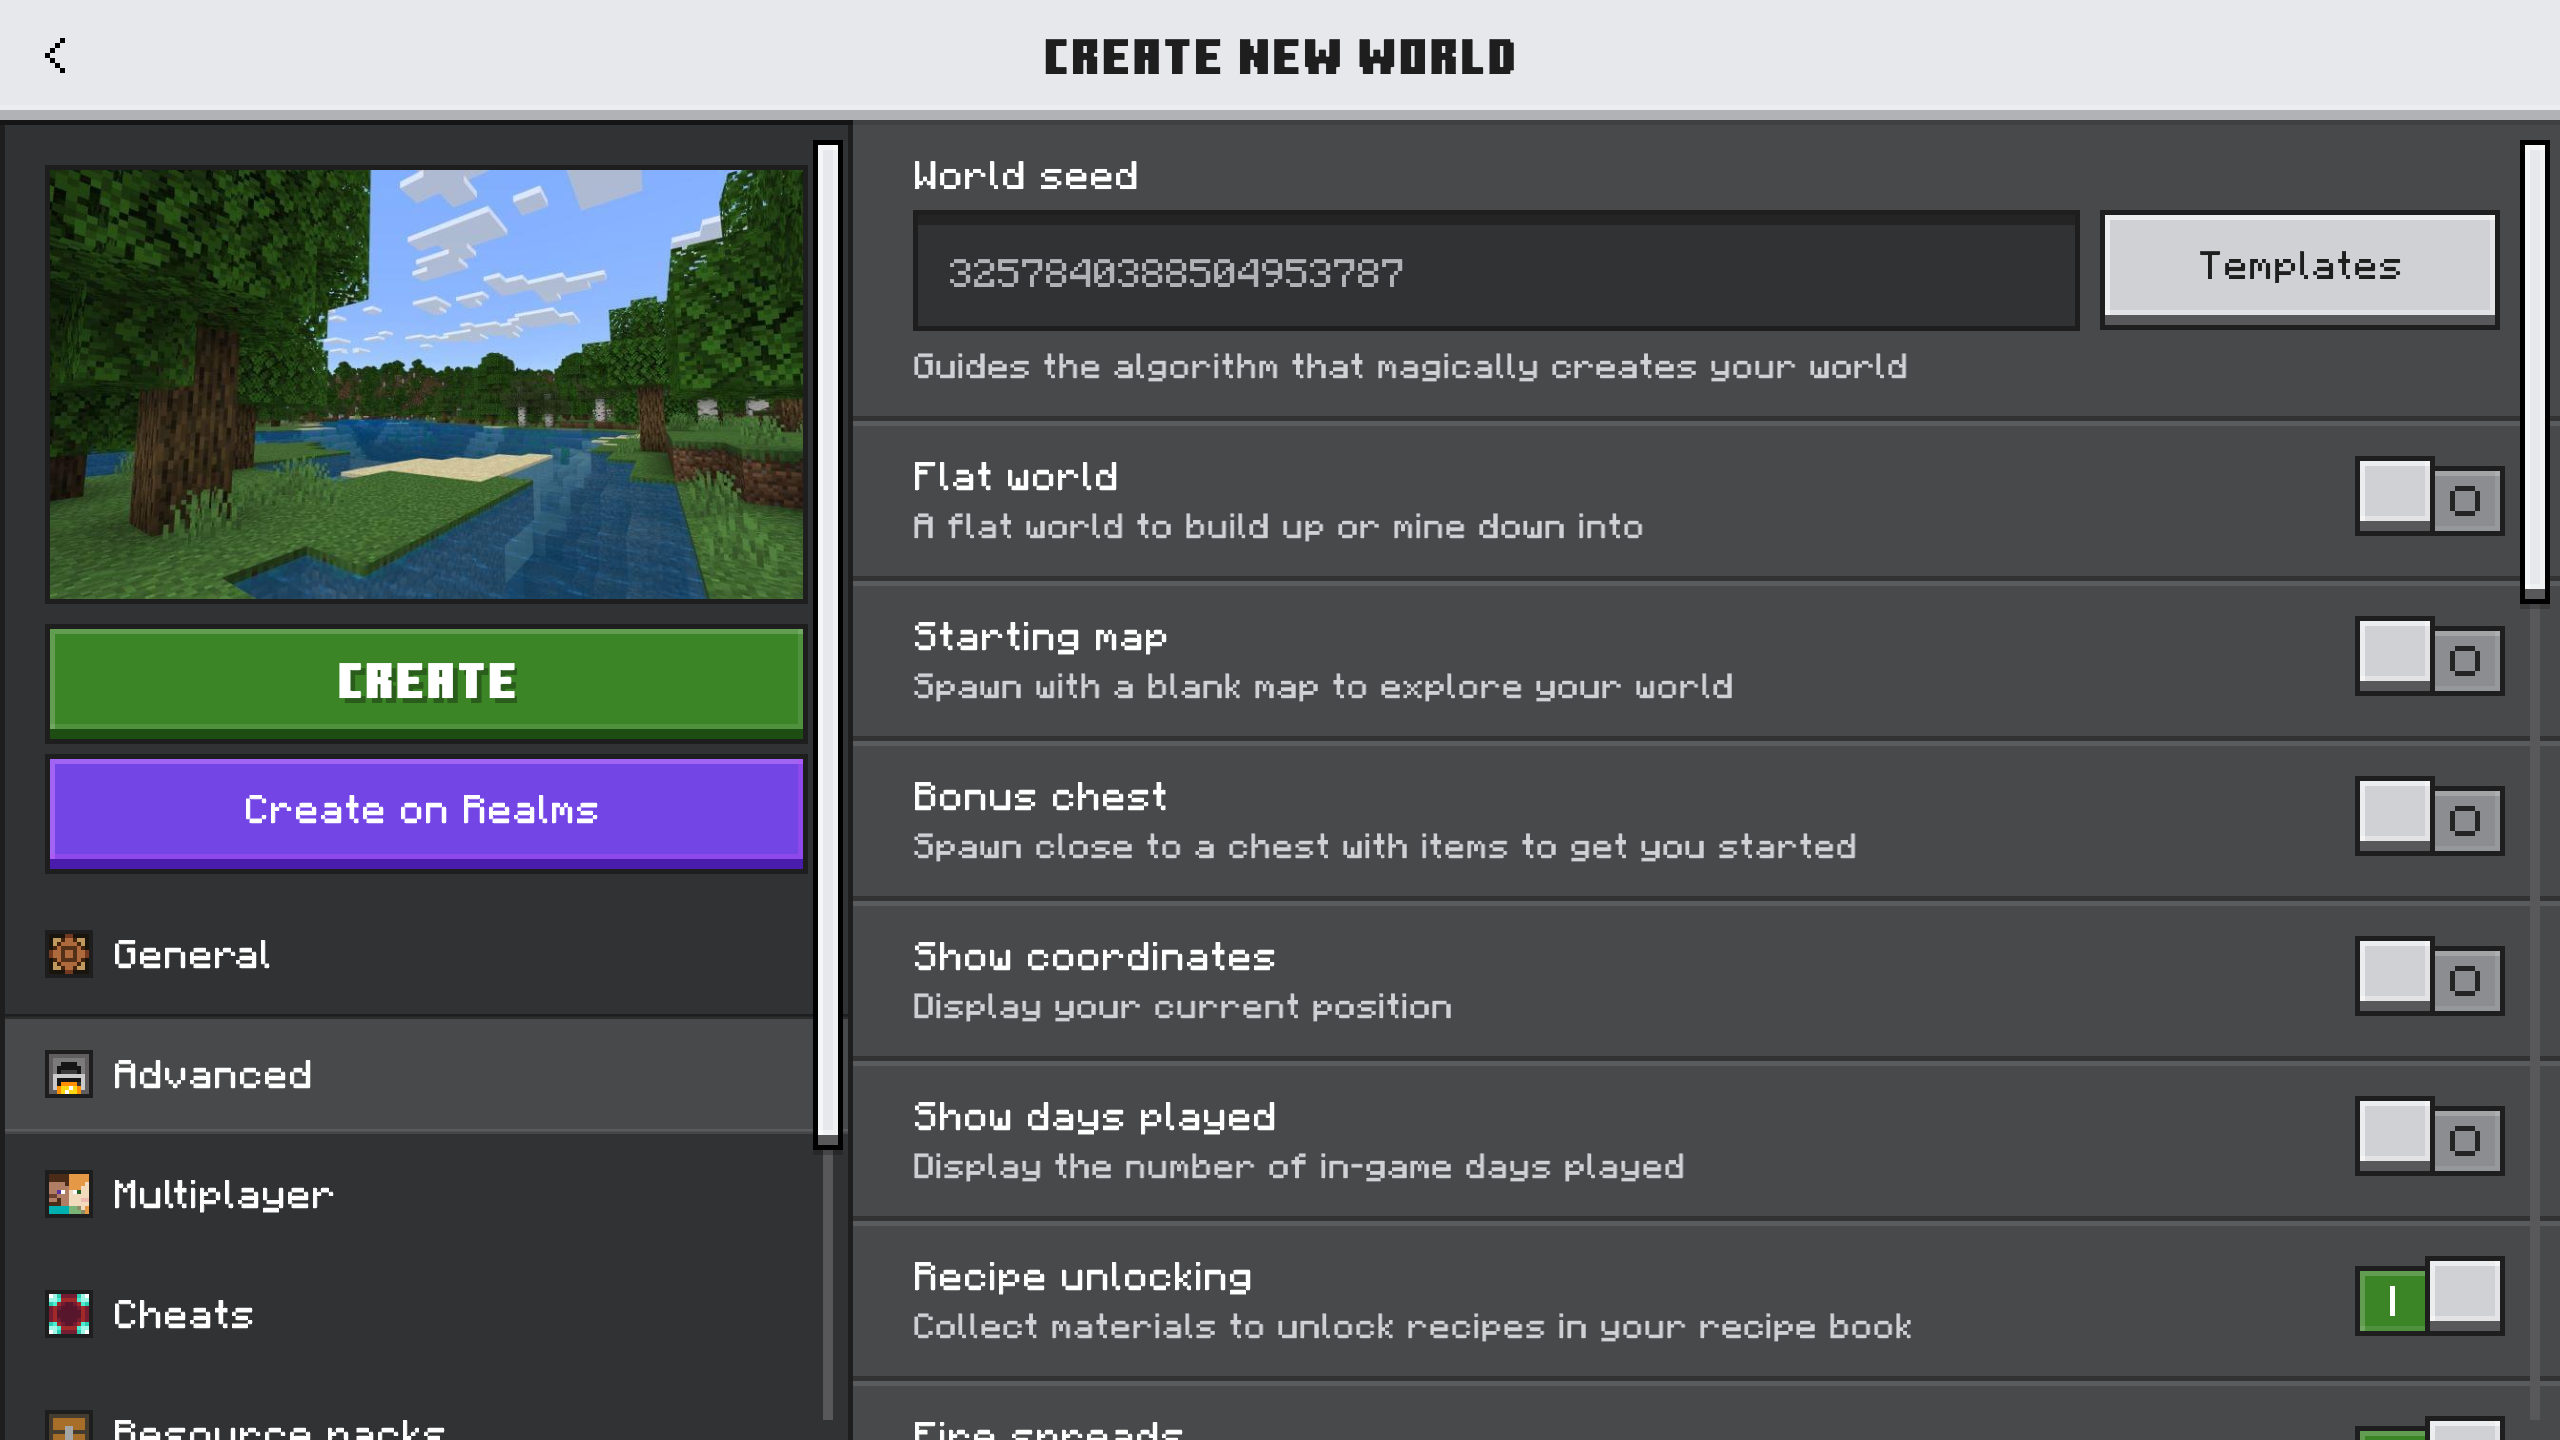The height and width of the screenshot is (1440, 2560).
Task: Click 'Spawn with a blank map' description
Action: pos(1323,687)
